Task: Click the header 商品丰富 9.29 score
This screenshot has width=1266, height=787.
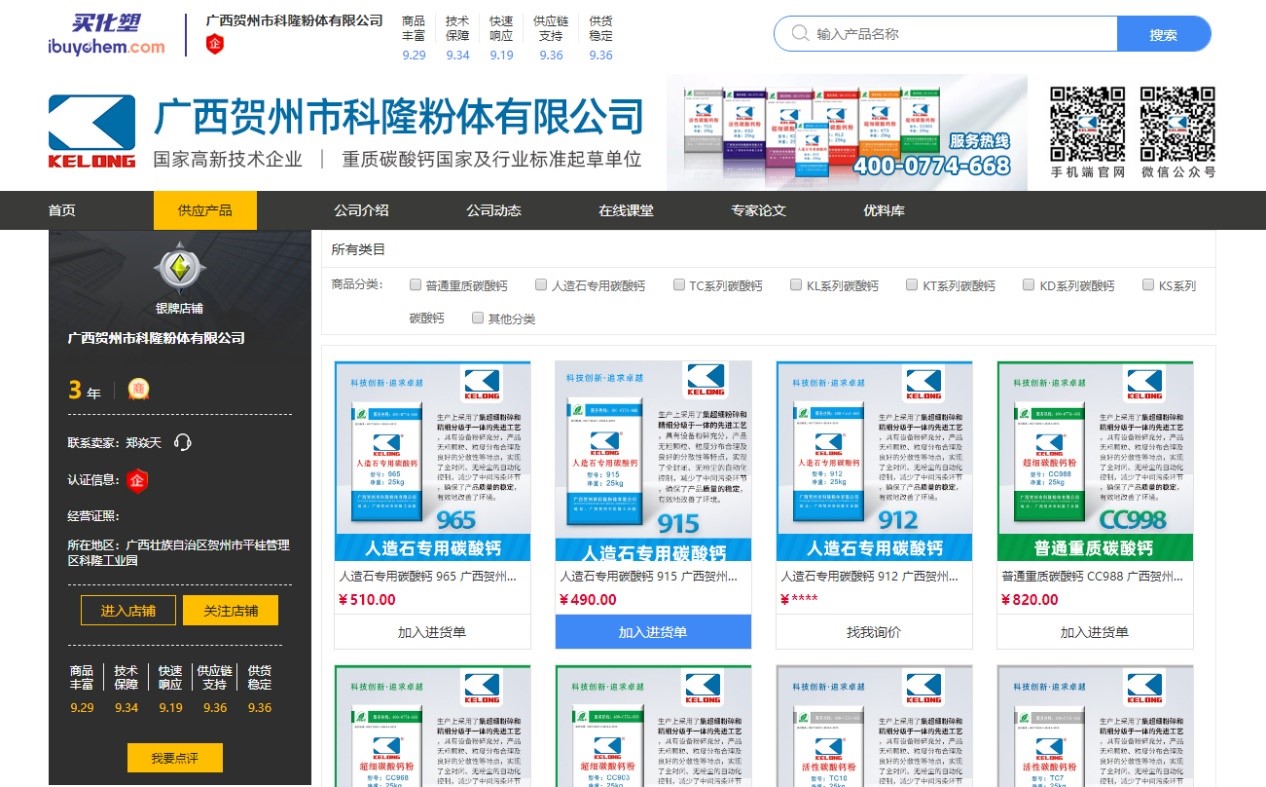Action: coord(414,38)
